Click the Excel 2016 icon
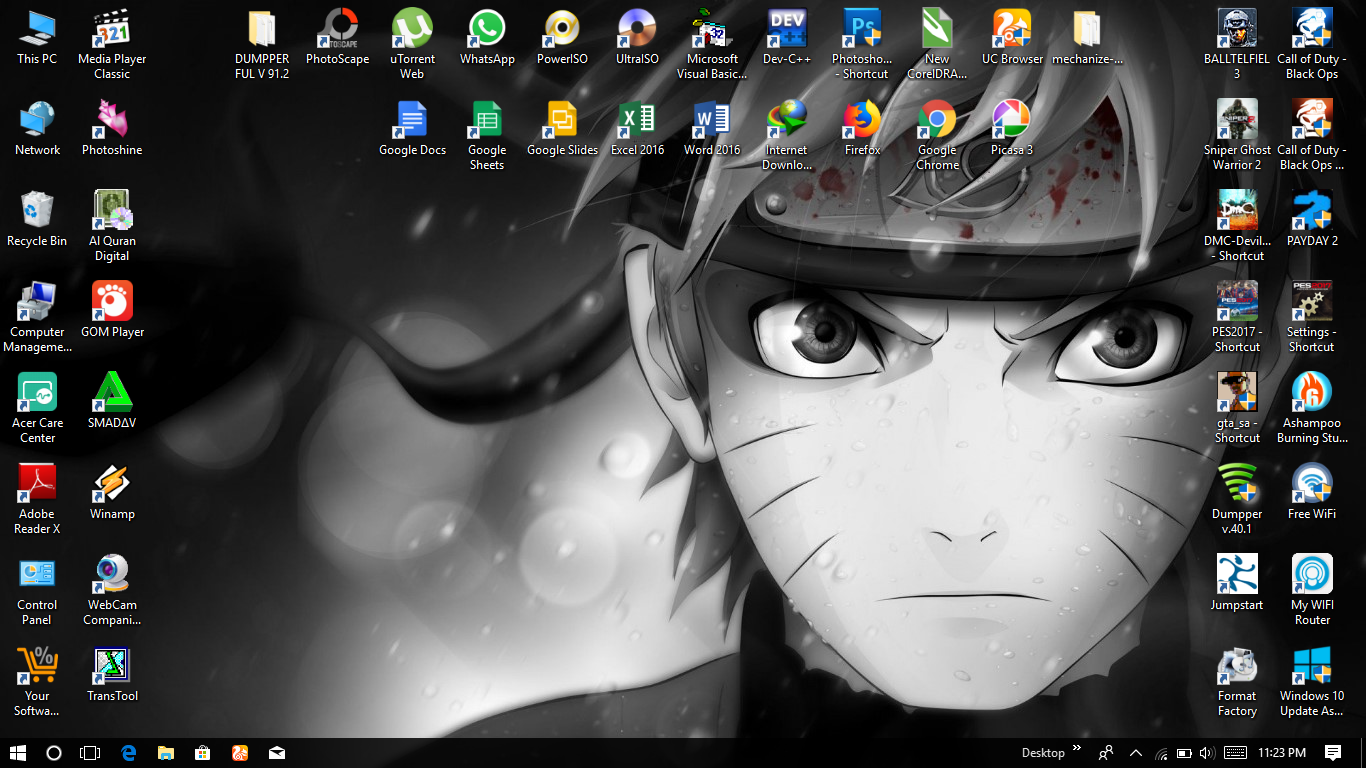Image resolution: width=1366 pixels, height=768 pixels. [x=637, y=120]
